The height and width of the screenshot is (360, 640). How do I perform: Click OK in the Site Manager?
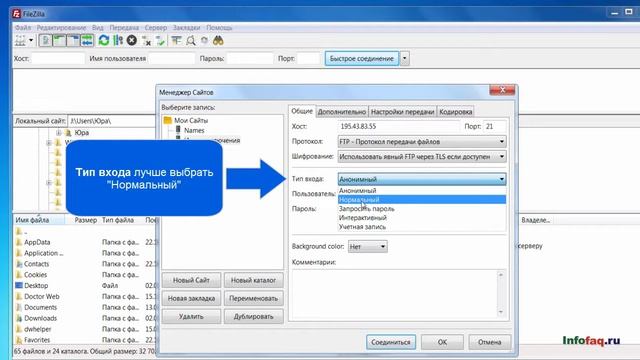point(442,342)
